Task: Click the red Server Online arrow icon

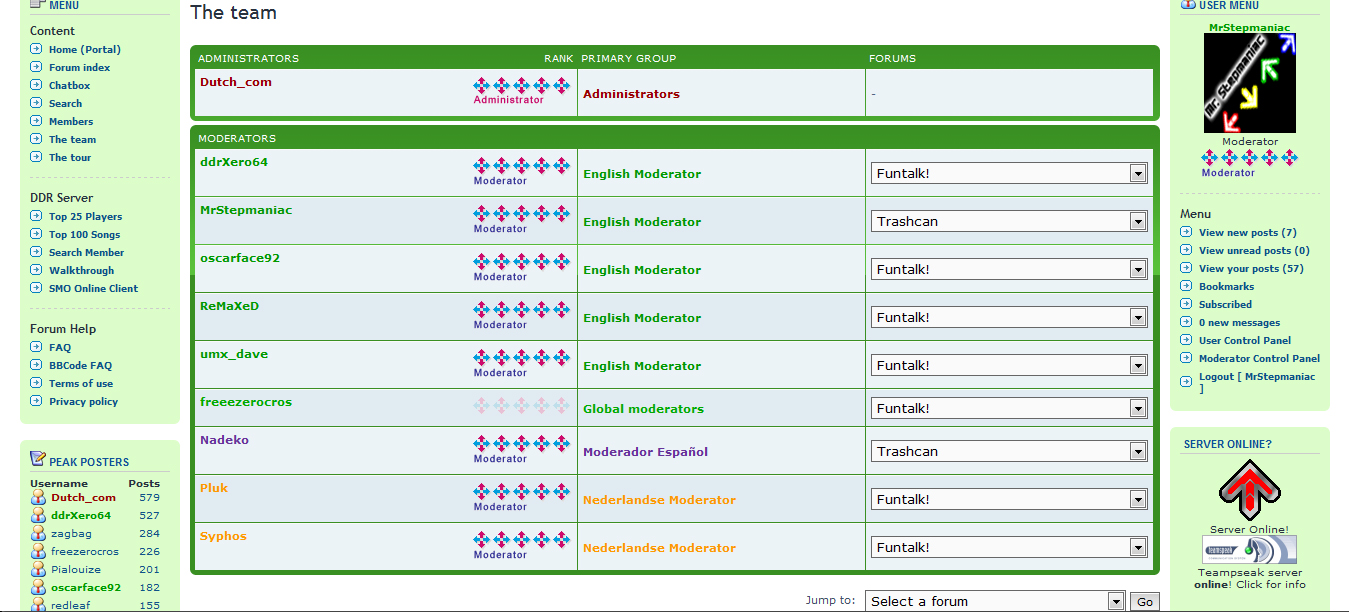Action: coord(1249,490)
